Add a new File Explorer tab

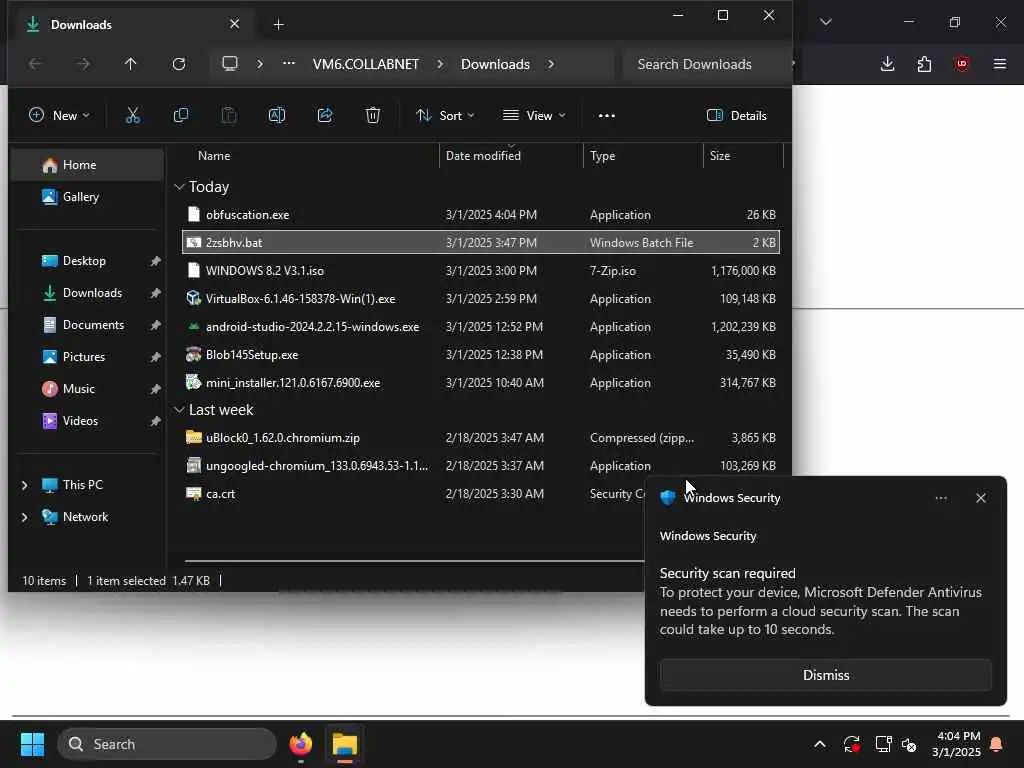point(278,25)
